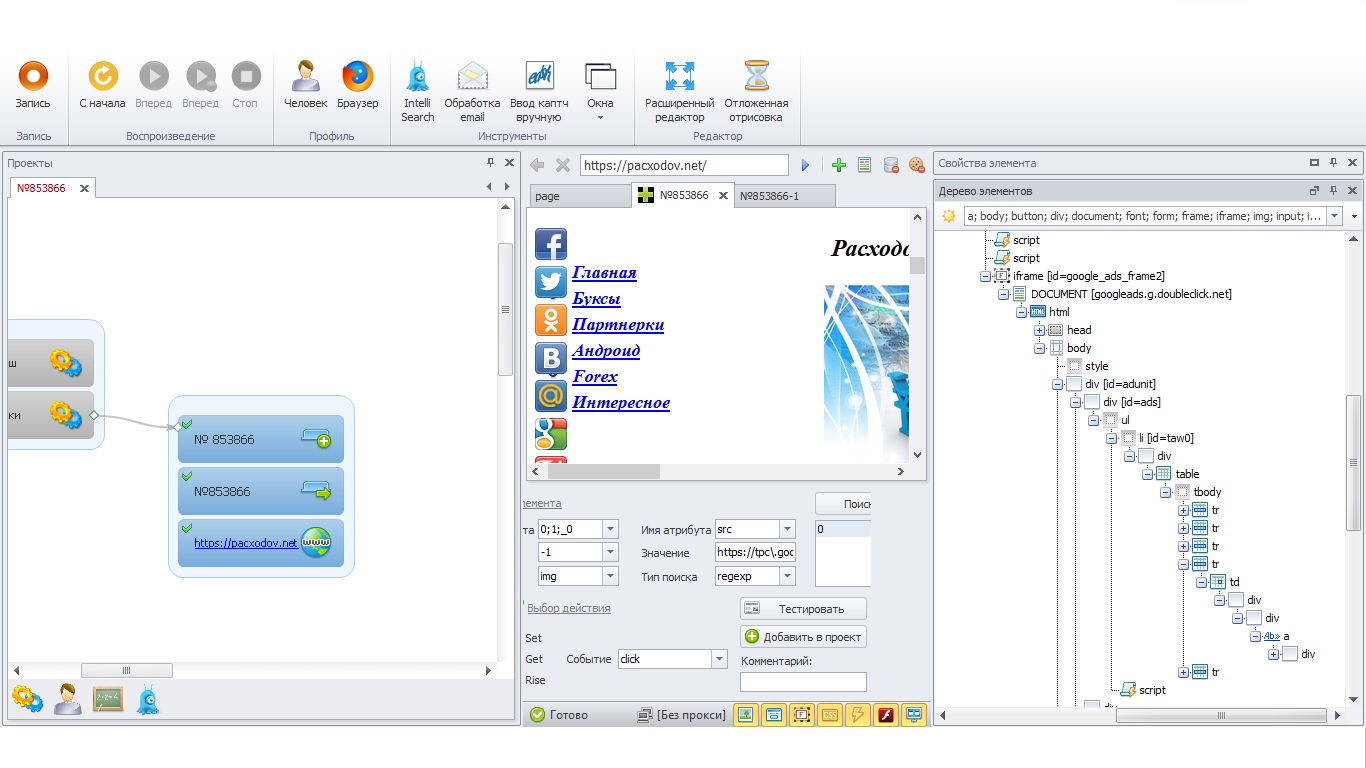Click the sun highlight icon in element tree
This screenshot has height=768, width=1366.
(x=949, y=215)
